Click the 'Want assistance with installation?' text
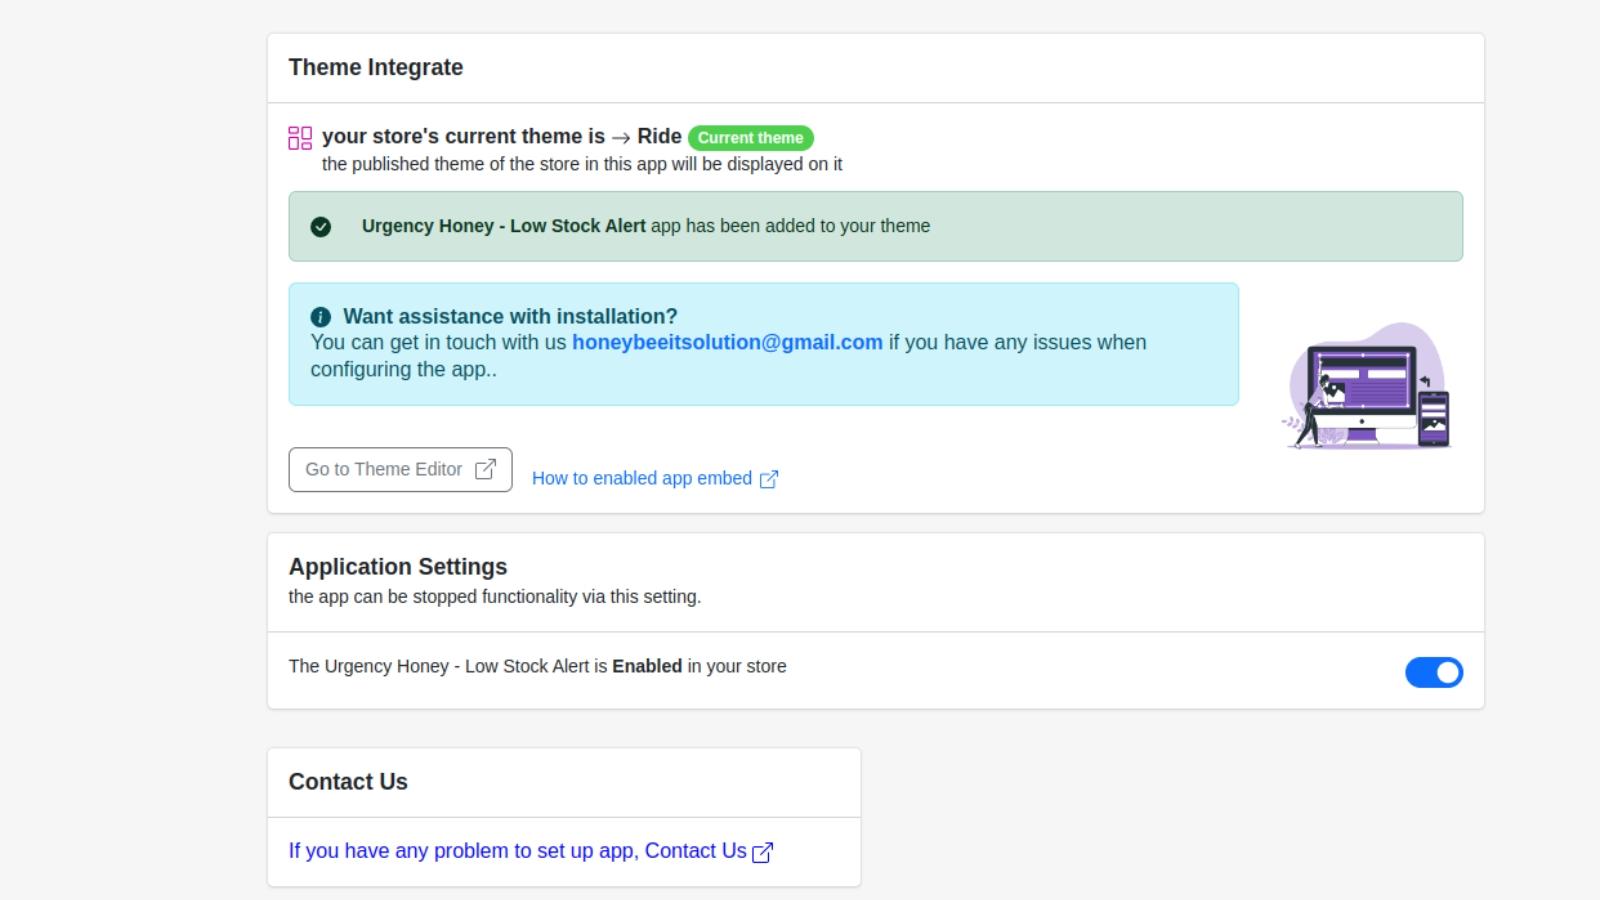The height and width of the screenshot is (900, 1600). (x=510, y=316)
